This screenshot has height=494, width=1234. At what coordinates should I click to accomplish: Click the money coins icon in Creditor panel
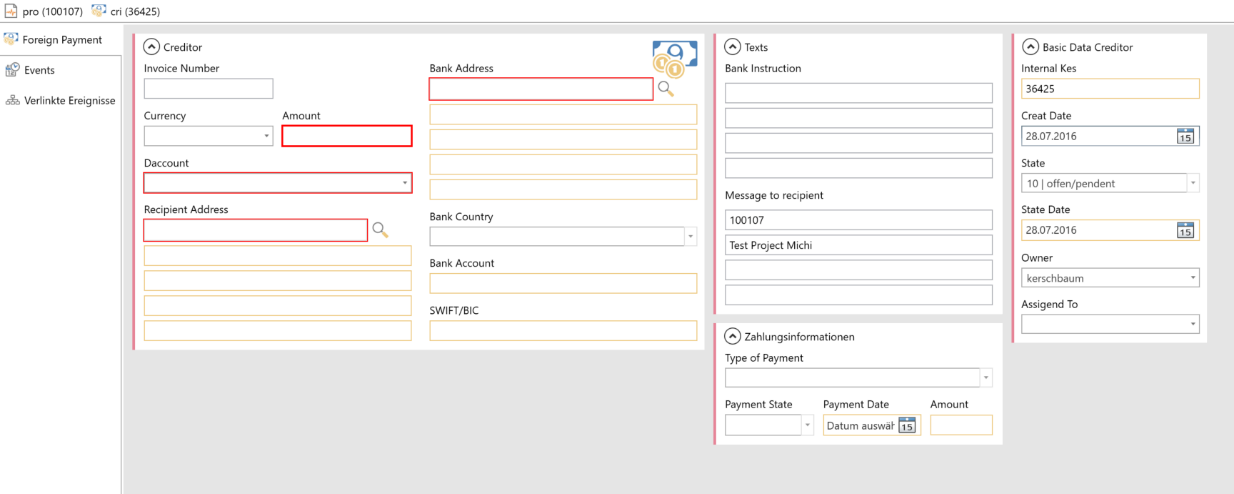coord(674,59)
